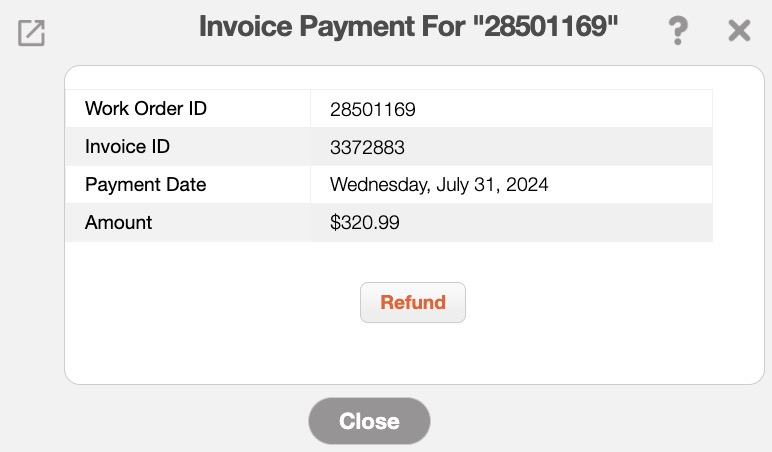This screenshot has height=452, width=772.
Task: Dismiss the dialog with the X icon
Action: (739, 32)
